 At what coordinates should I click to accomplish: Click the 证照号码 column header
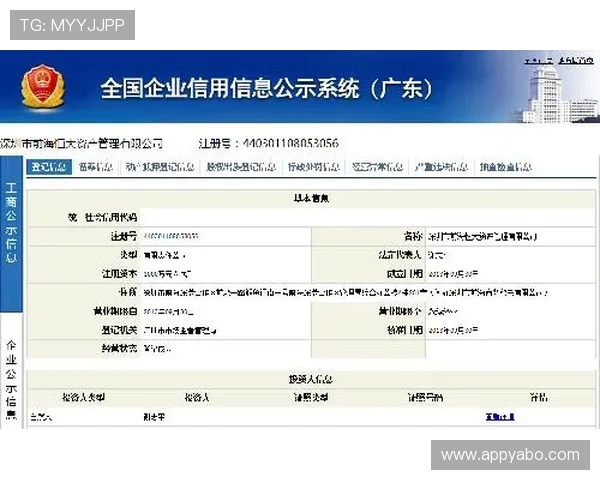[425, 398]
